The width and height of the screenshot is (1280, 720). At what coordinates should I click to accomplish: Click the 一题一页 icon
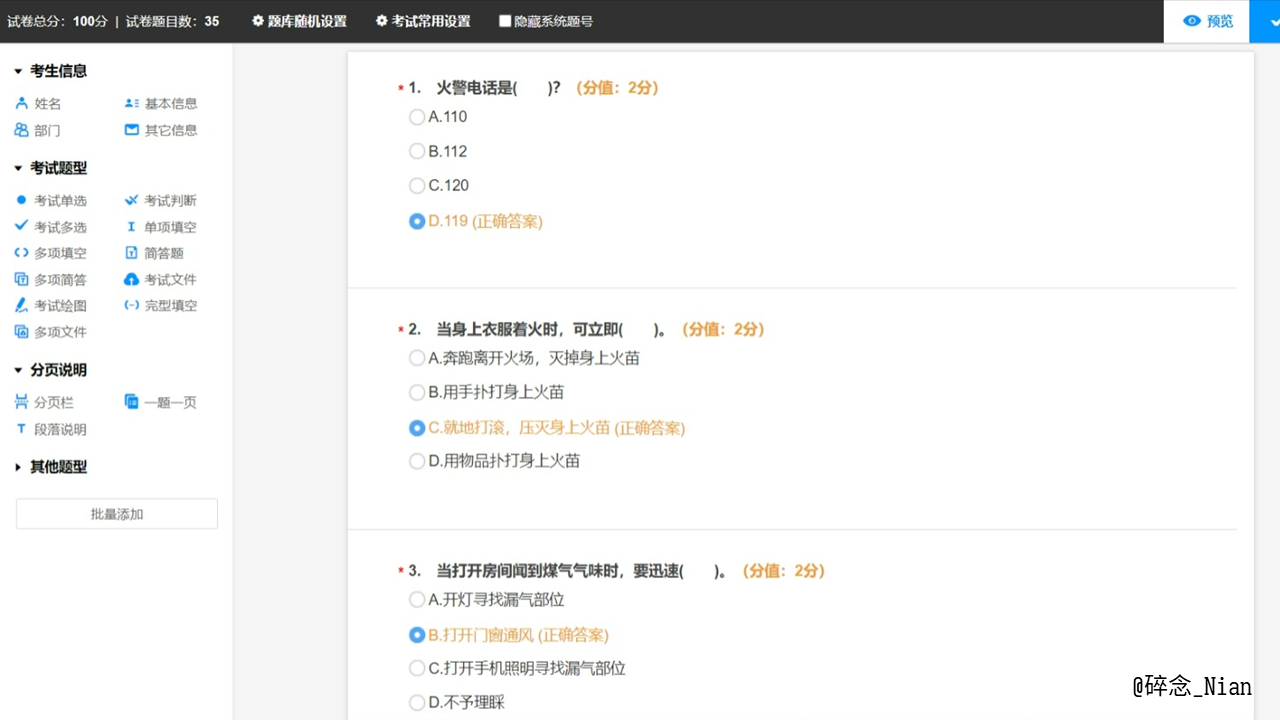click(x=131, y=402)
